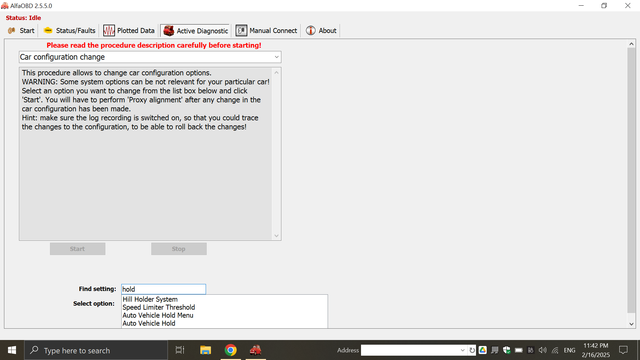Click the grayed-out Stop procedure button
Viewport: 640px width, 360px height.
[179, 249]
